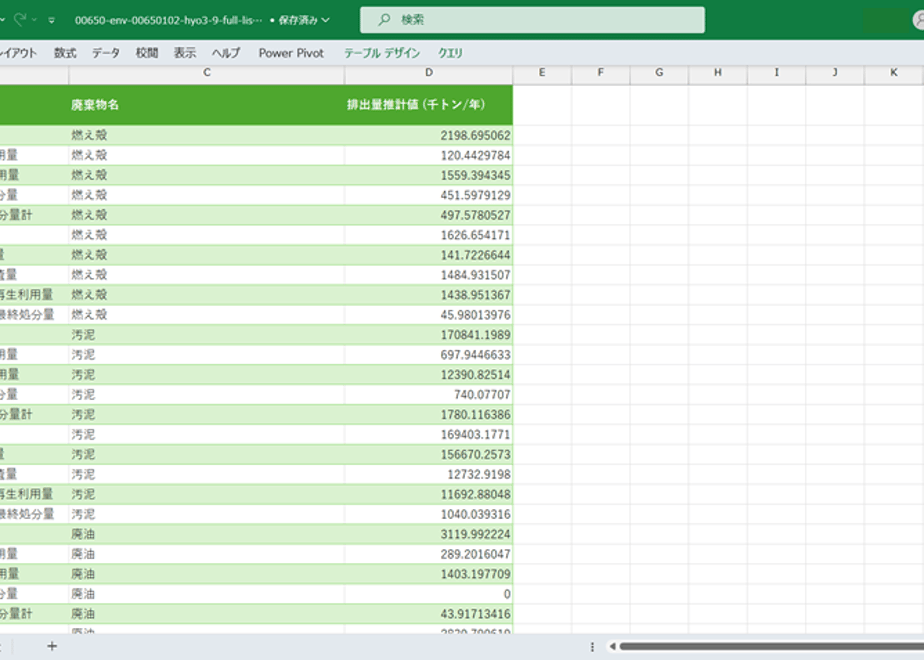924x660 pixels.
Task: Select the cell with value 289.2016047
Action: coord(428,554)
